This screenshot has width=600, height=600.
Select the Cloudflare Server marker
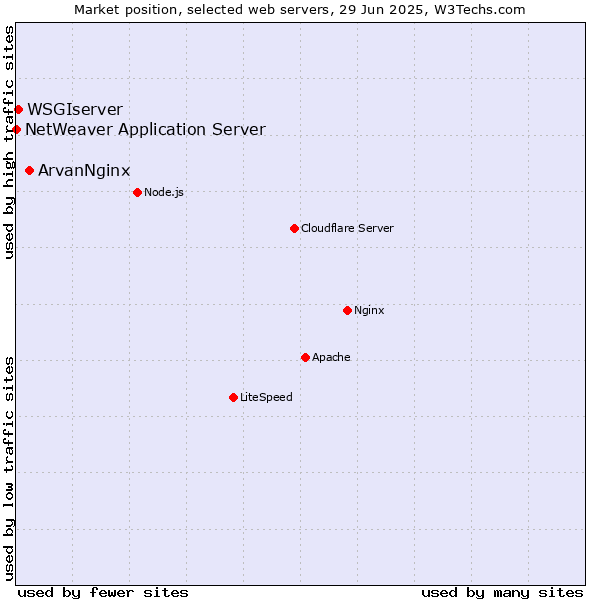coord(294,229)
